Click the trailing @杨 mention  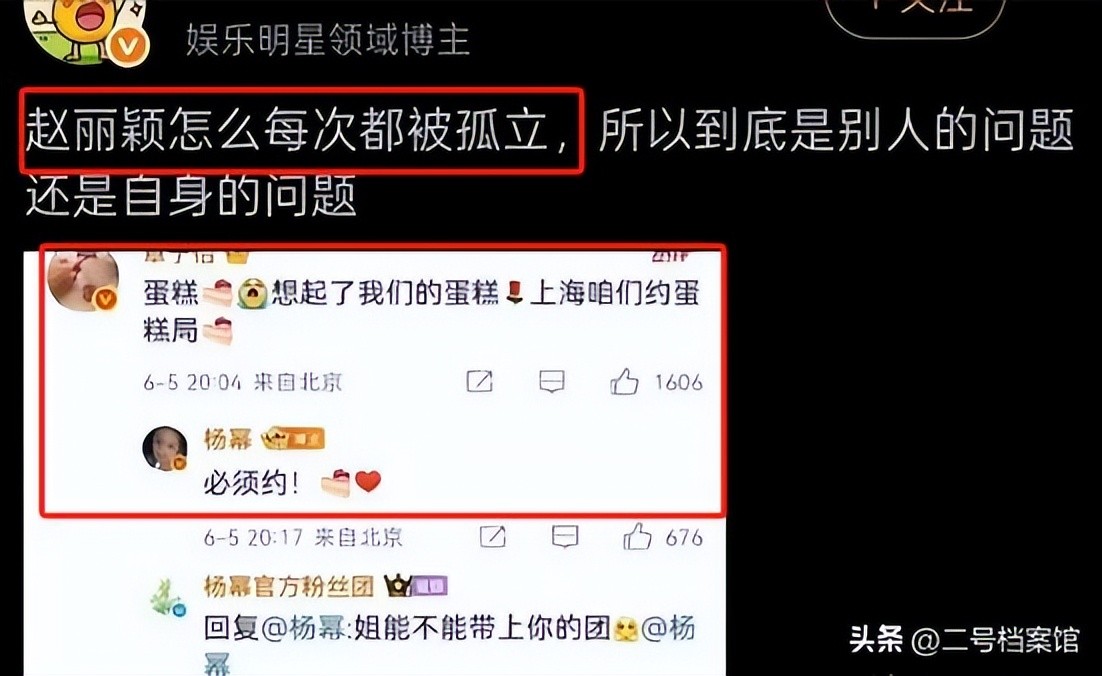click(x=668, y=628)
